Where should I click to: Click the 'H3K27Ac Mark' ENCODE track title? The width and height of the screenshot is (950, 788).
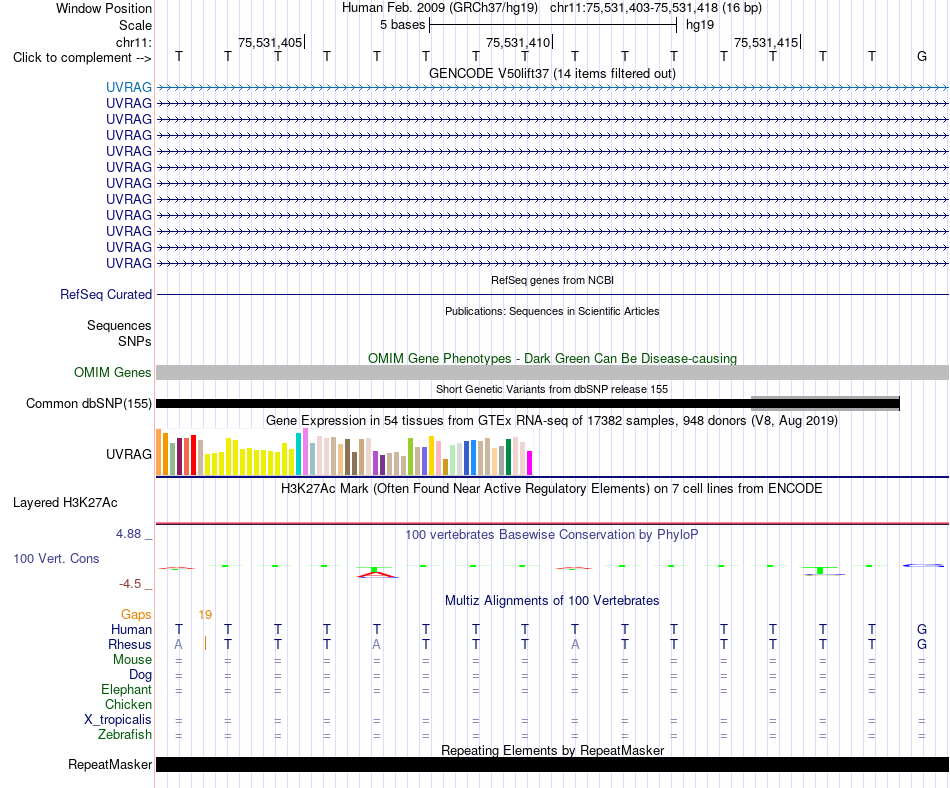tap(552, 489)
